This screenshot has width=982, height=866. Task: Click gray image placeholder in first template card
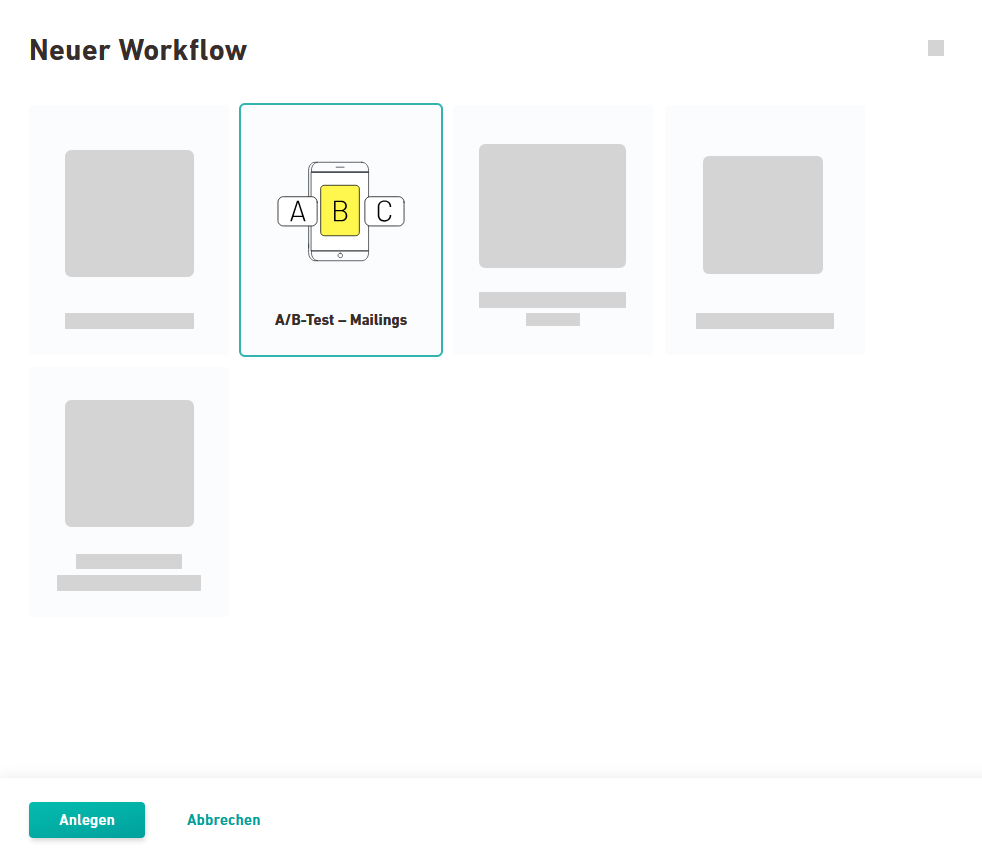coord(129,213)
